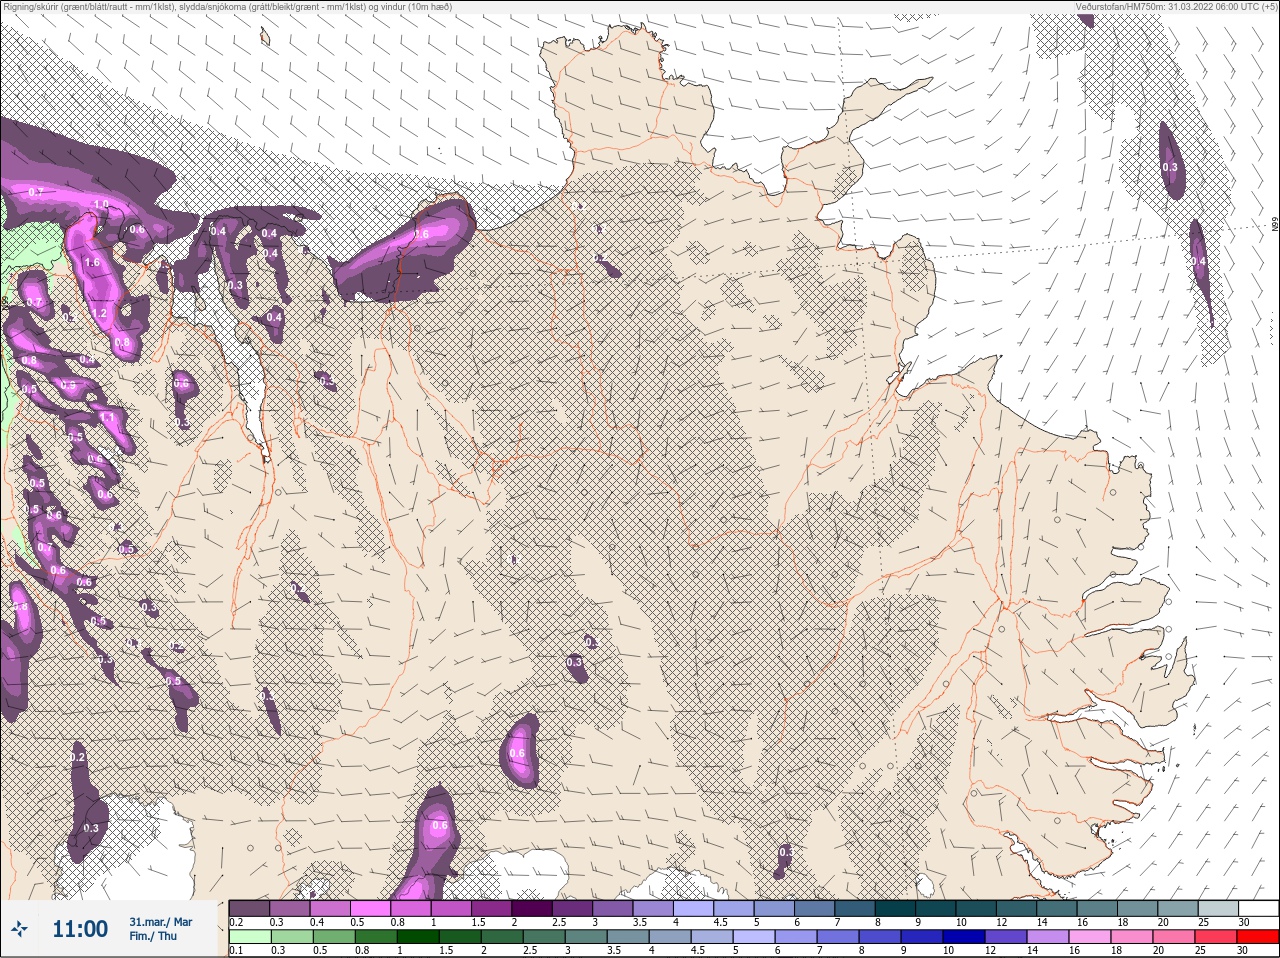Screen dimensions: 1280x958
Task: Click the "0.4" label in the upper legend row
Action: click(317, 922)
